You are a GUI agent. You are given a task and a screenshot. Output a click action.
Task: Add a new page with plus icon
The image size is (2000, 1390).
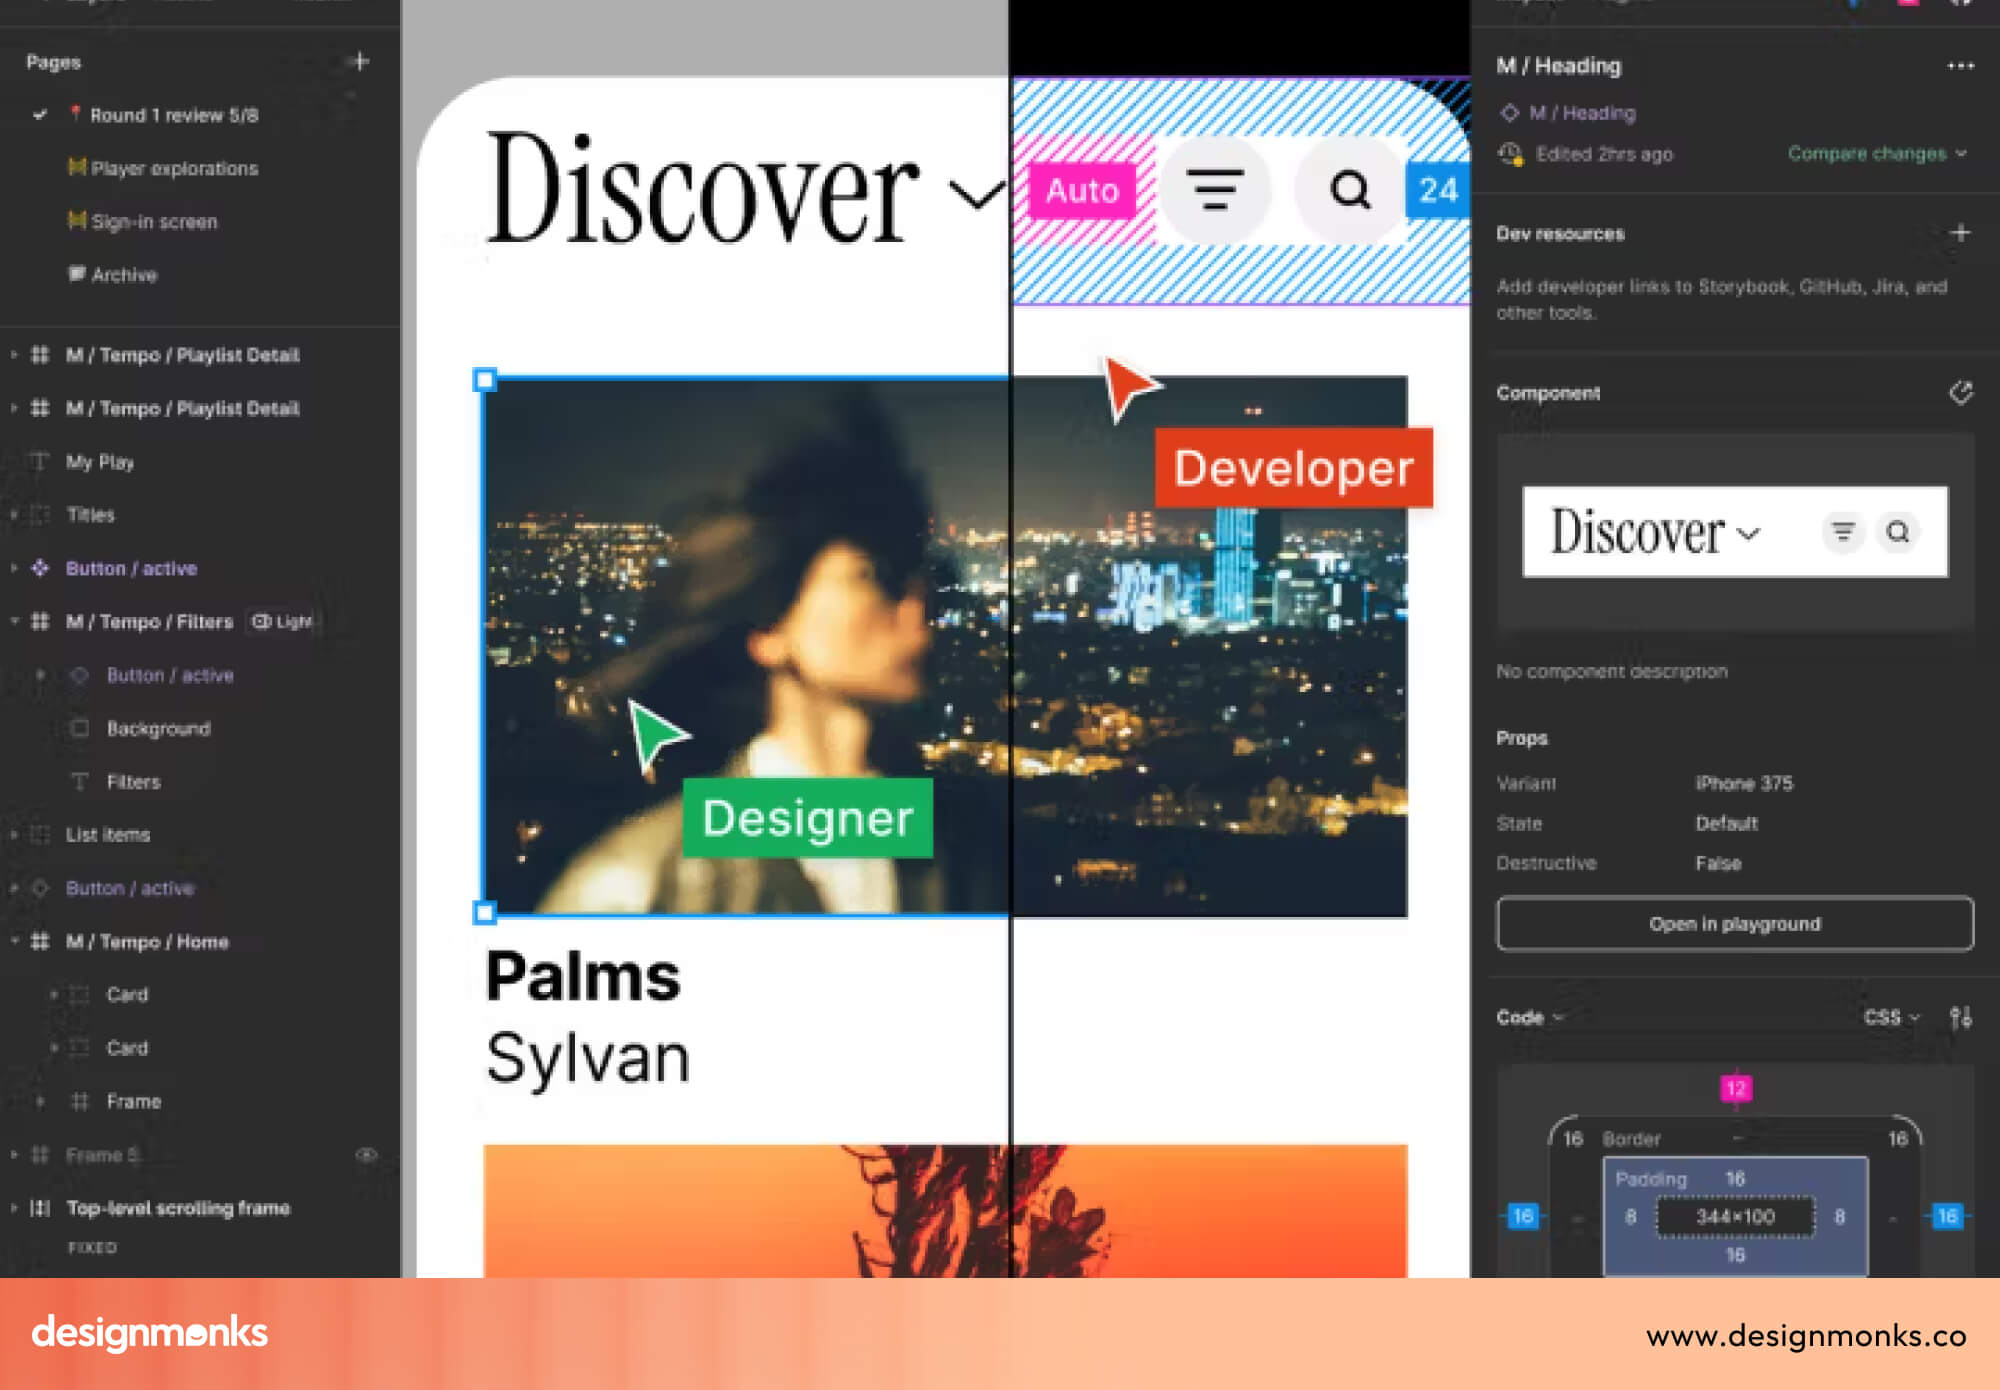coord(360,62)
